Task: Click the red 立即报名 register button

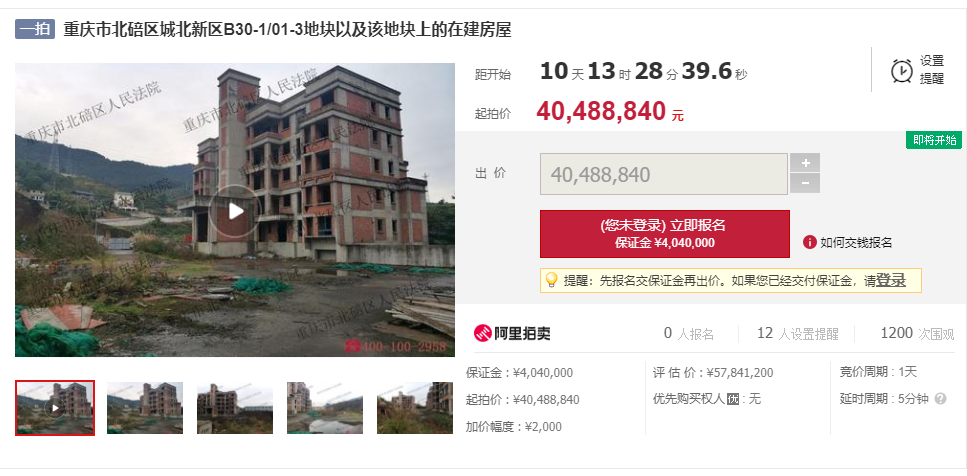Action: (x=665, y=234)
